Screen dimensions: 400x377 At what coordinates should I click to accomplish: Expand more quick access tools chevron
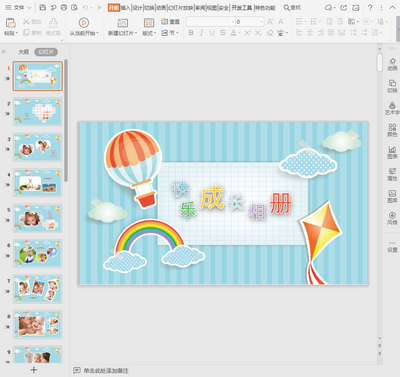(99, 7)
